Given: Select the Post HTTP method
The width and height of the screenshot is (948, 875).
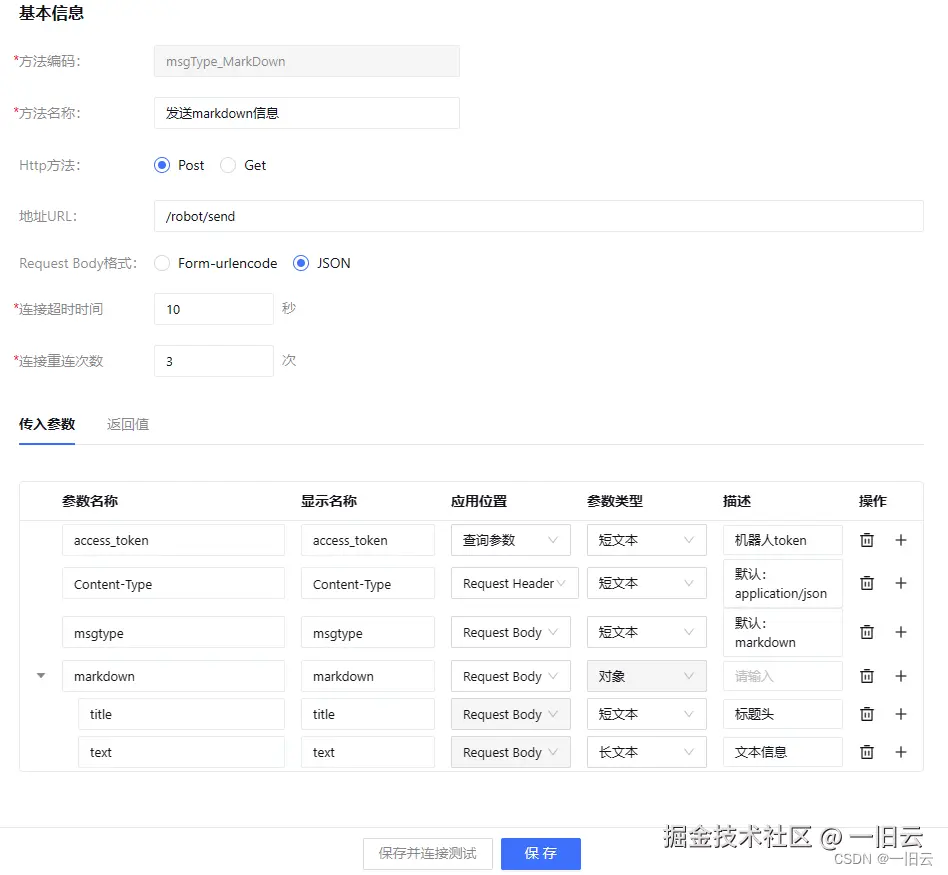Looking at the screenshot, I should (162, 165).
